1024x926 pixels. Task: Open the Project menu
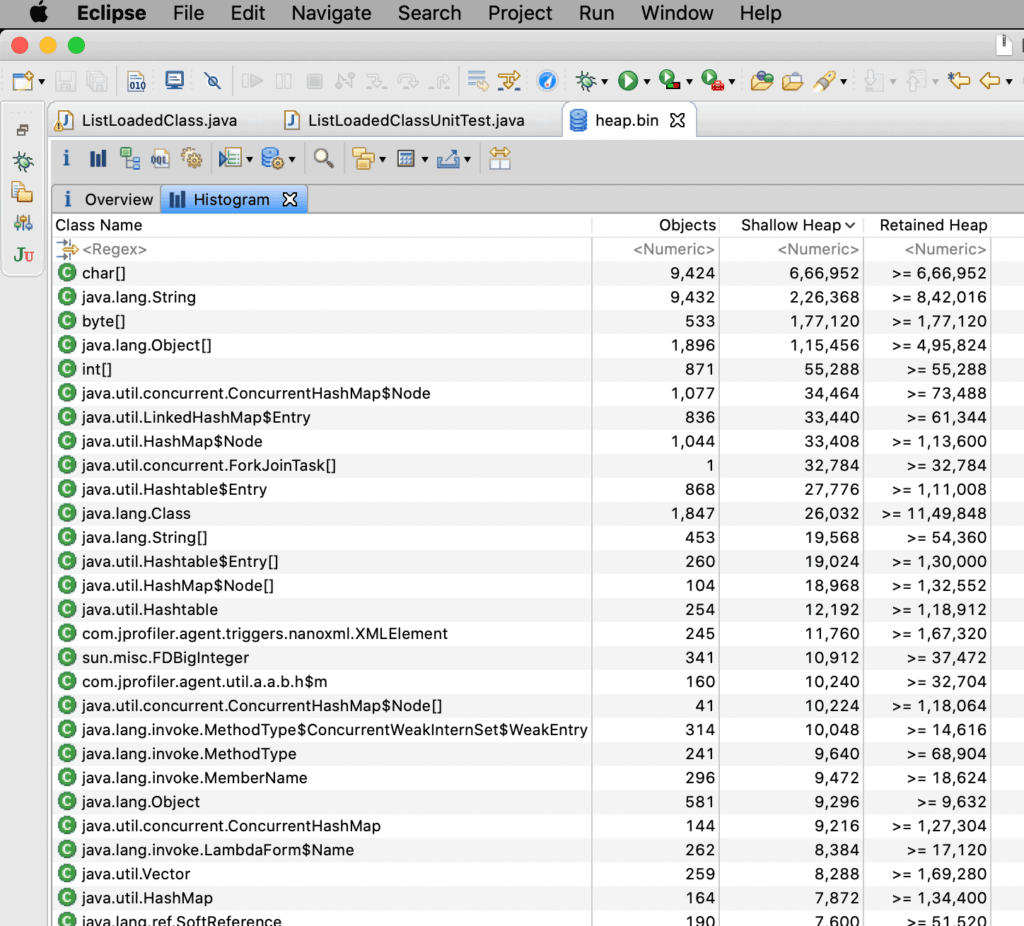coord(520,13)
